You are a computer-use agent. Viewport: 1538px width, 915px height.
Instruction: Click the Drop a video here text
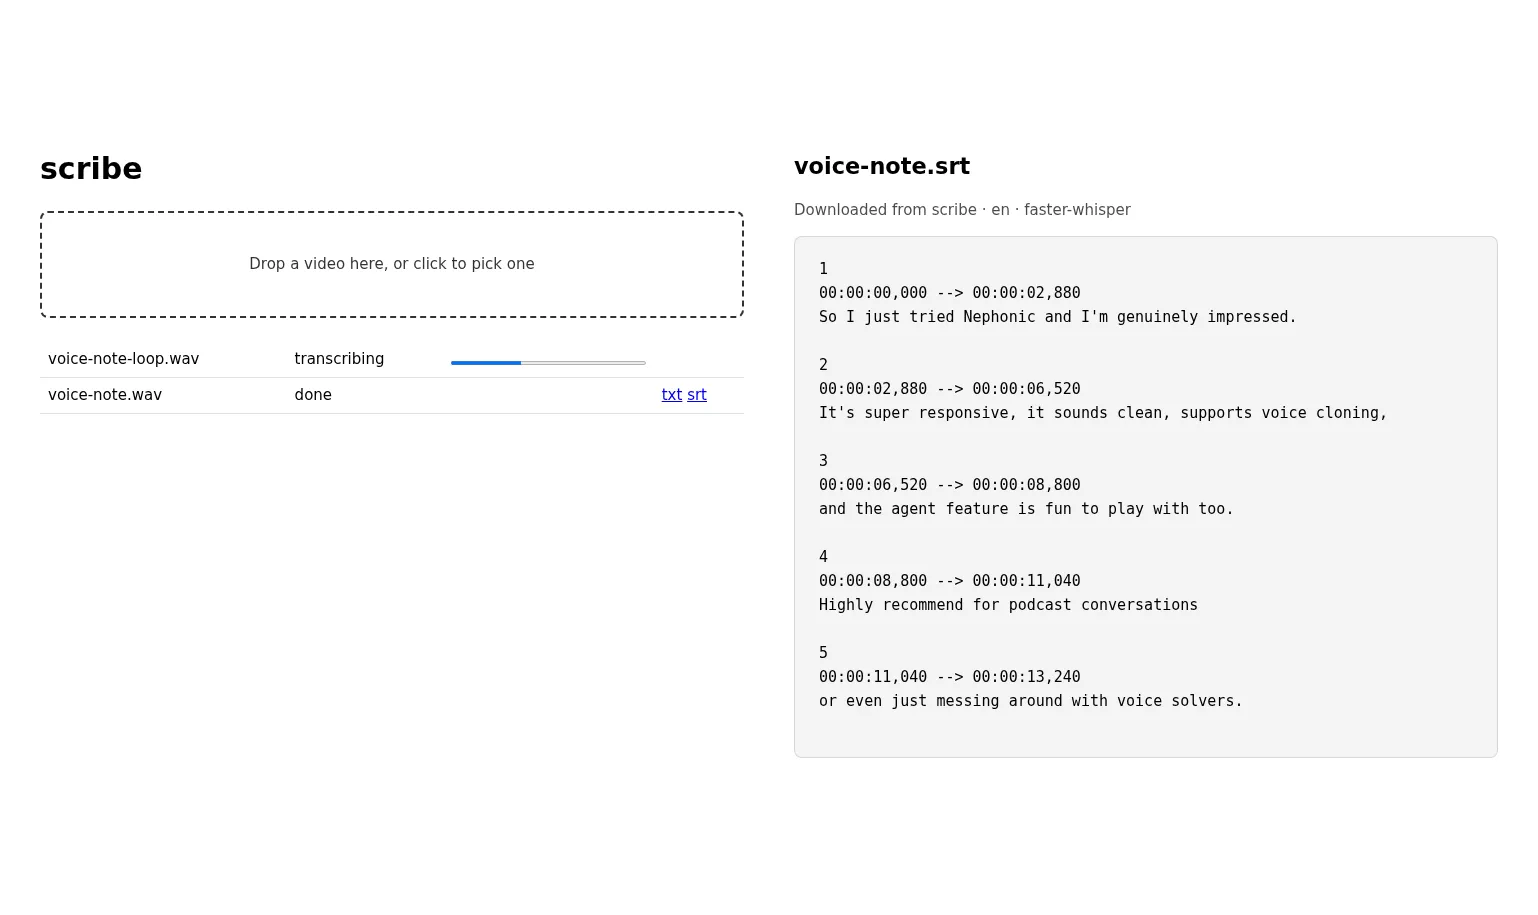pyautogui.click(x=392, y=264)
